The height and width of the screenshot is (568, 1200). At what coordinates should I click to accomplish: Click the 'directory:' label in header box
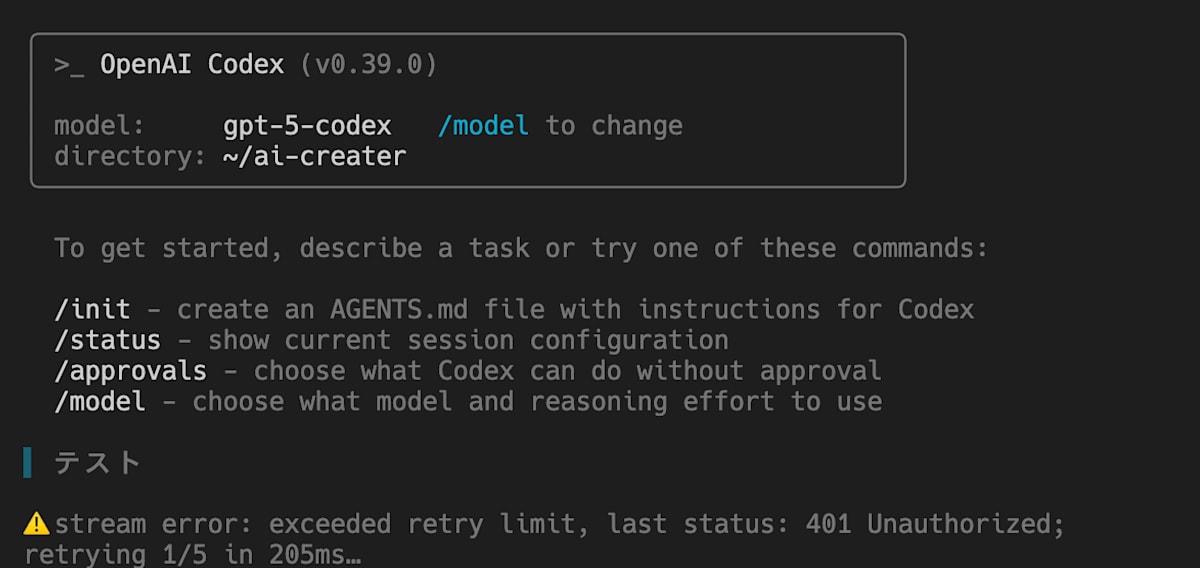click(130, 157)
